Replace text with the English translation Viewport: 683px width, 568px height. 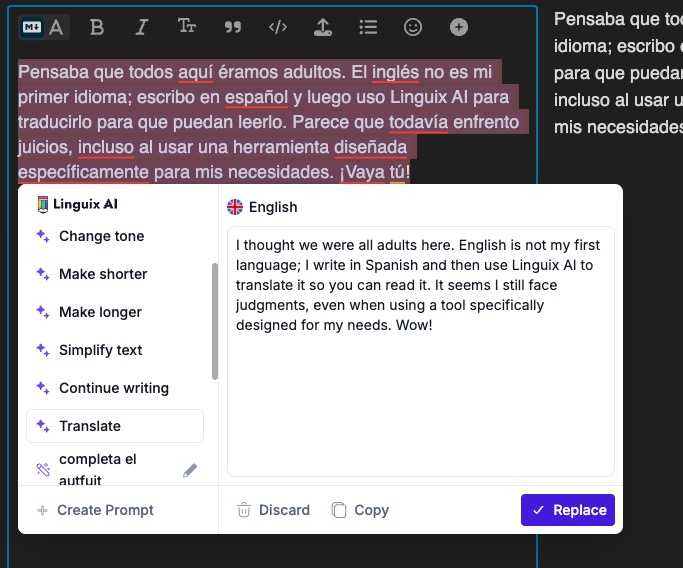568,510
